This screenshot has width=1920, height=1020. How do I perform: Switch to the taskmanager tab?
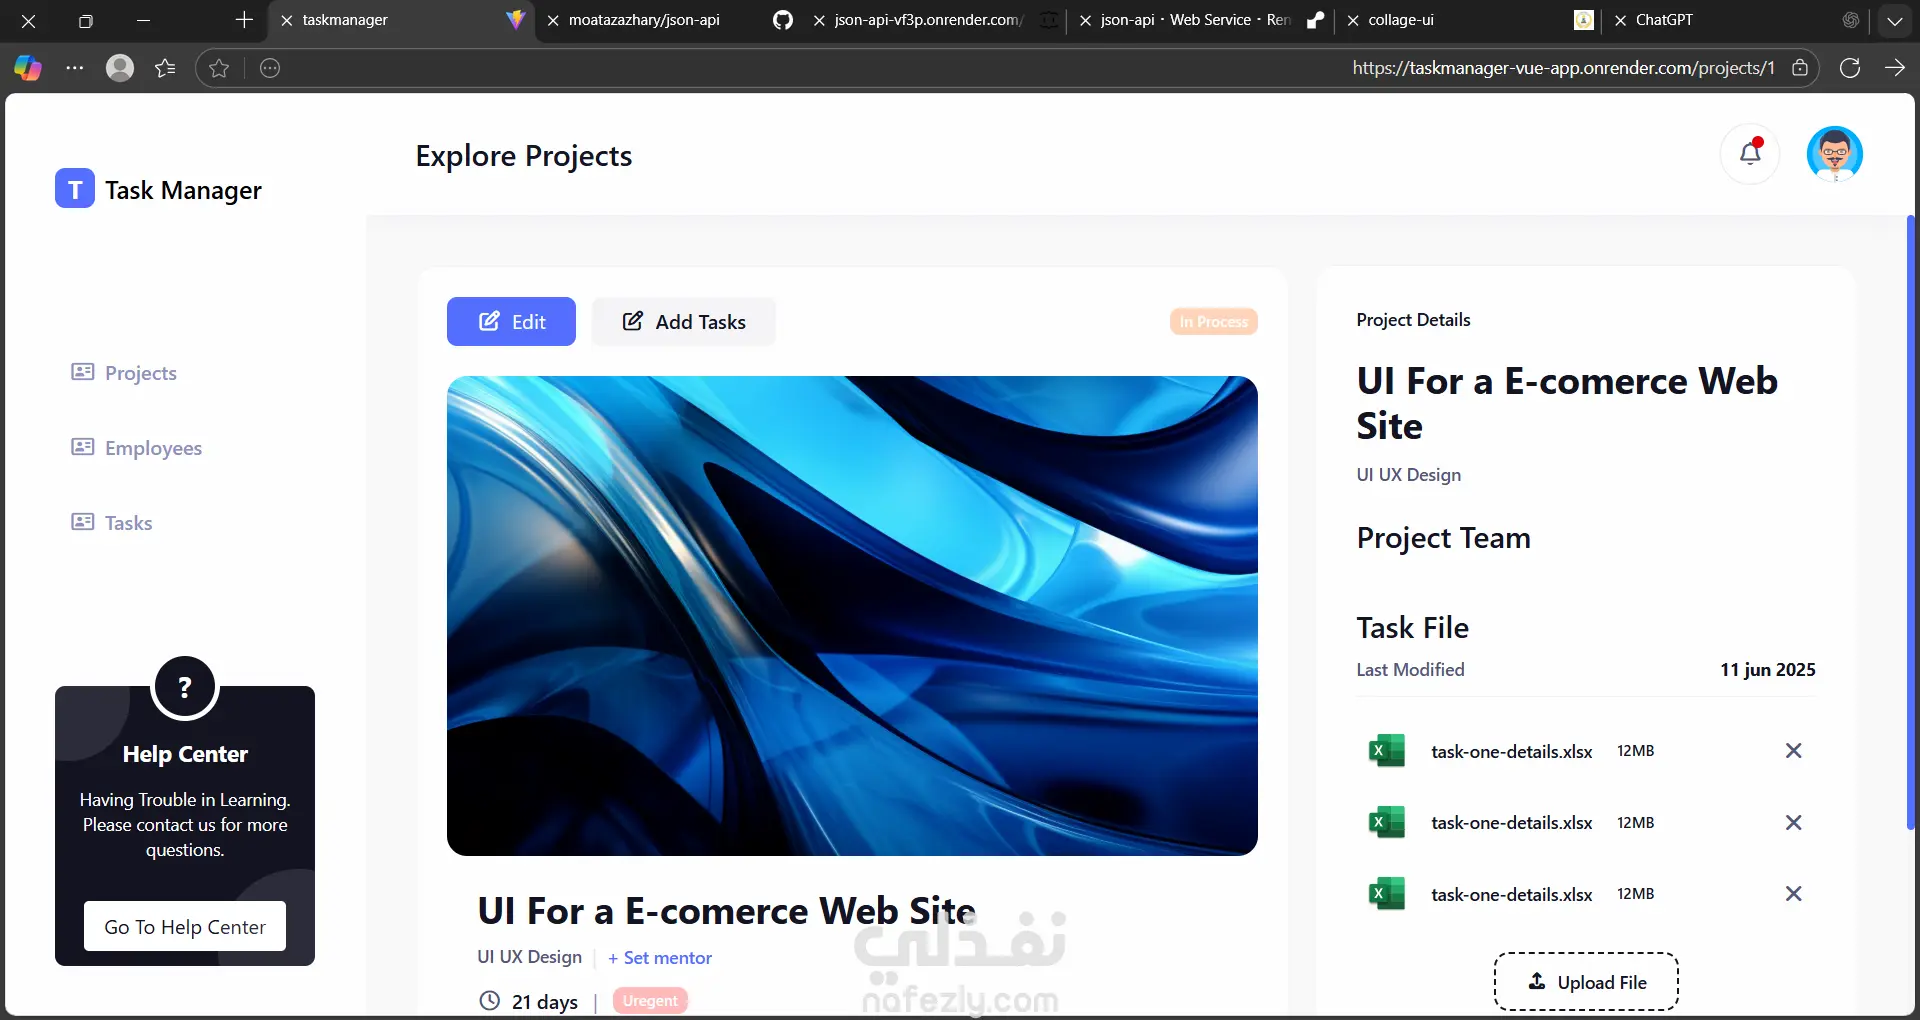point(401,20)
